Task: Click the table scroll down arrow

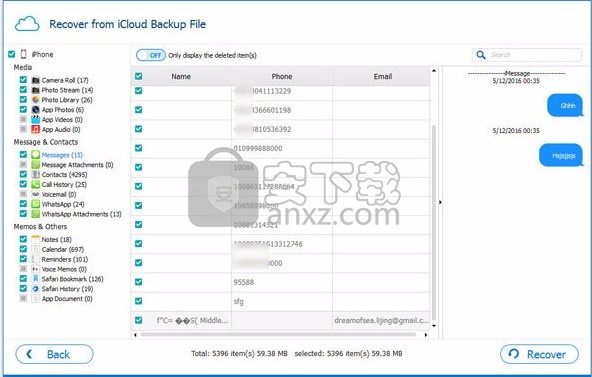Action: 434,326
